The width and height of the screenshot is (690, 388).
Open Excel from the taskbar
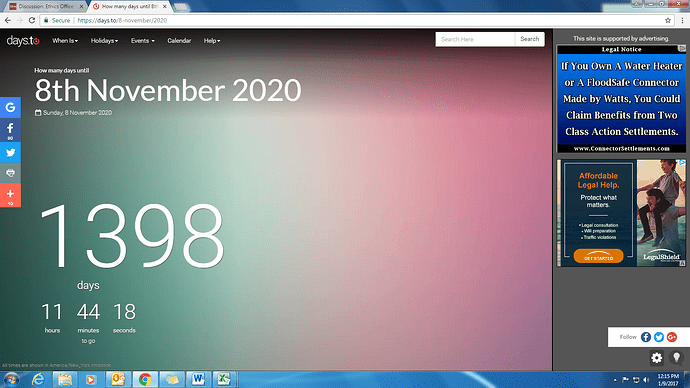click(x=224, y=379)
